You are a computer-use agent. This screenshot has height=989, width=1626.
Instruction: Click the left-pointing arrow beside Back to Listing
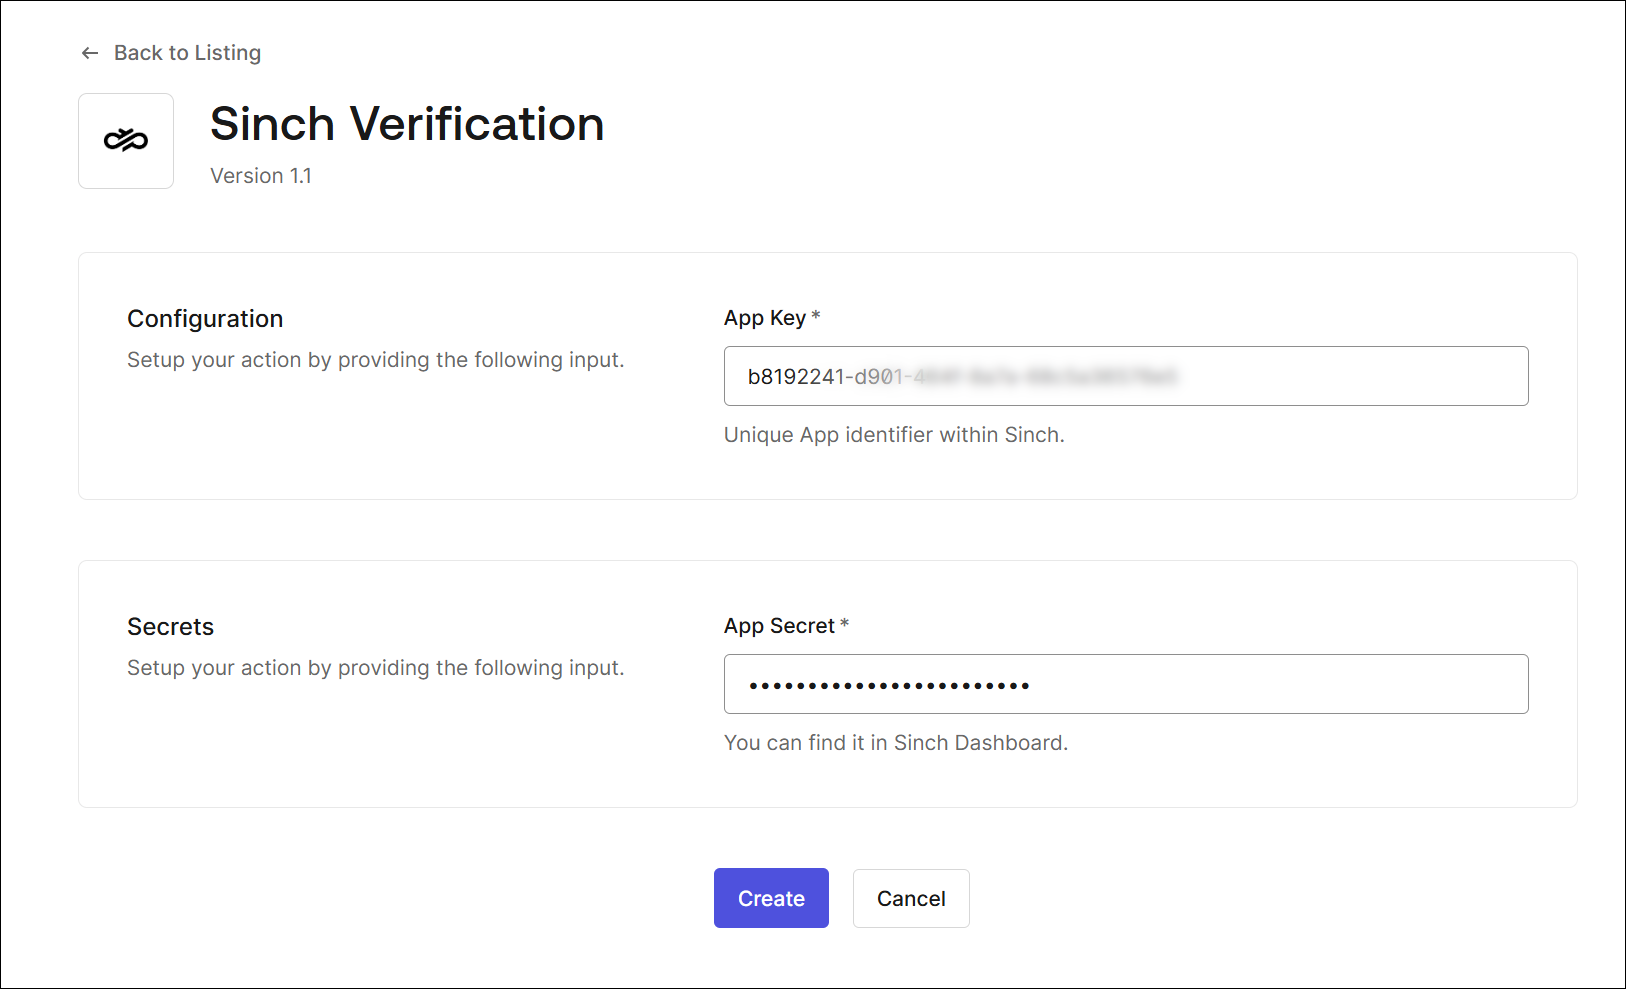[89, 52]
